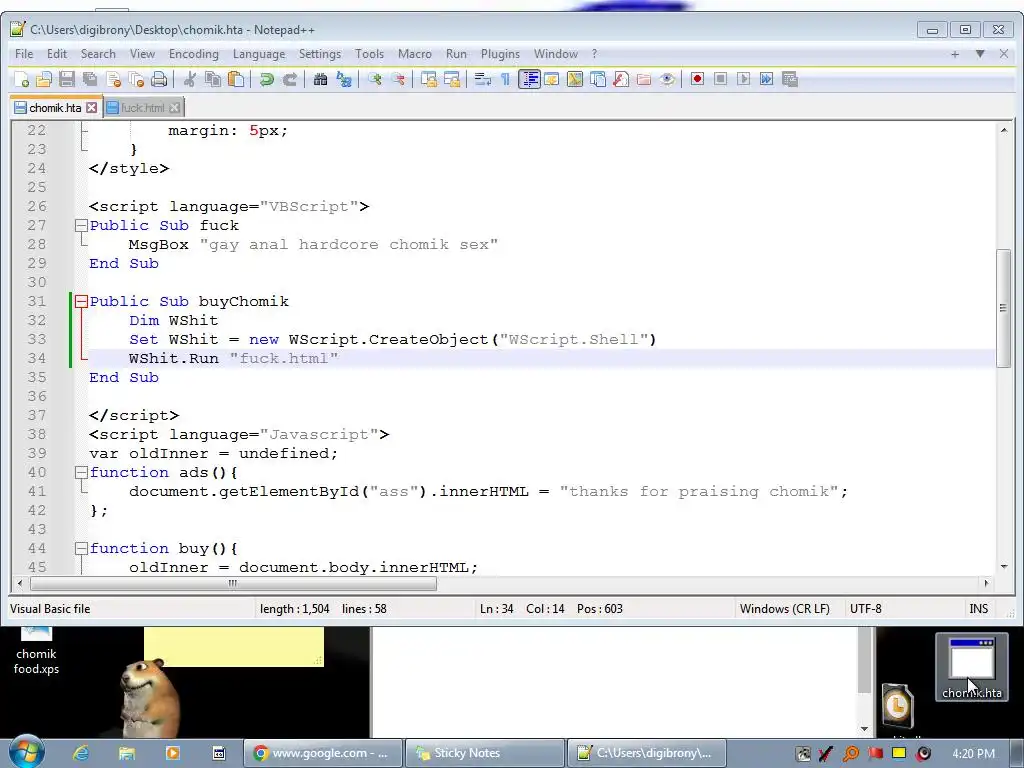Switch to the fuck.html tab
Screen dimensions: 1024x768
(142, 108)
